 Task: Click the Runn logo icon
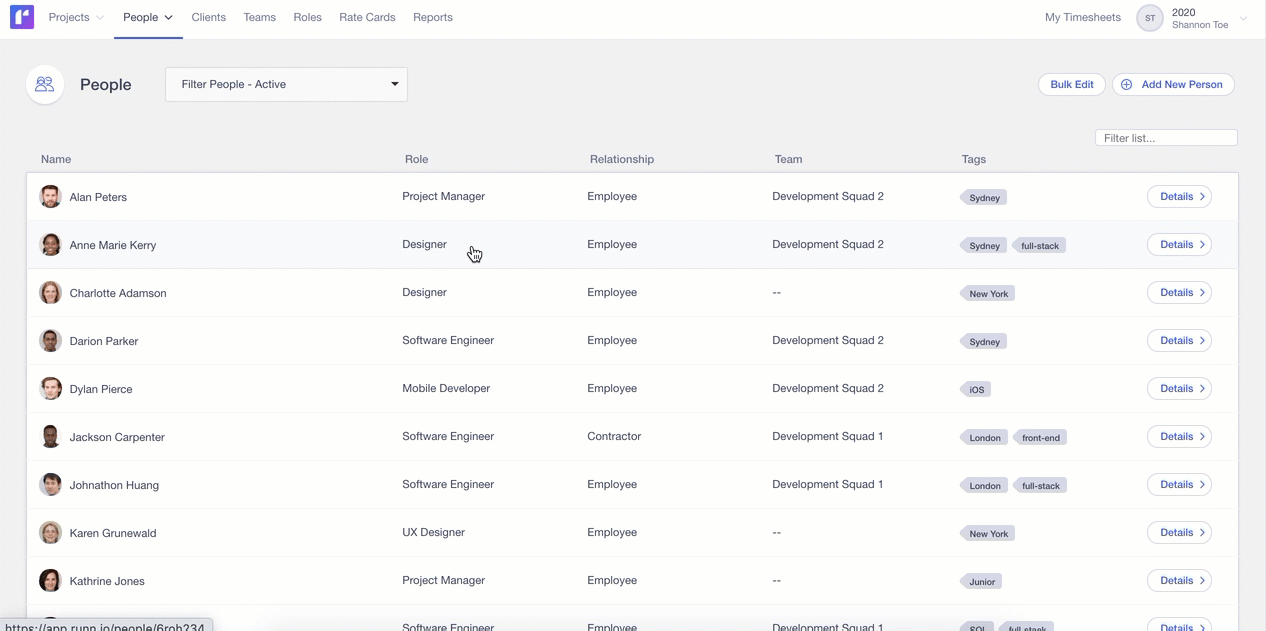(x=22, y=17)
